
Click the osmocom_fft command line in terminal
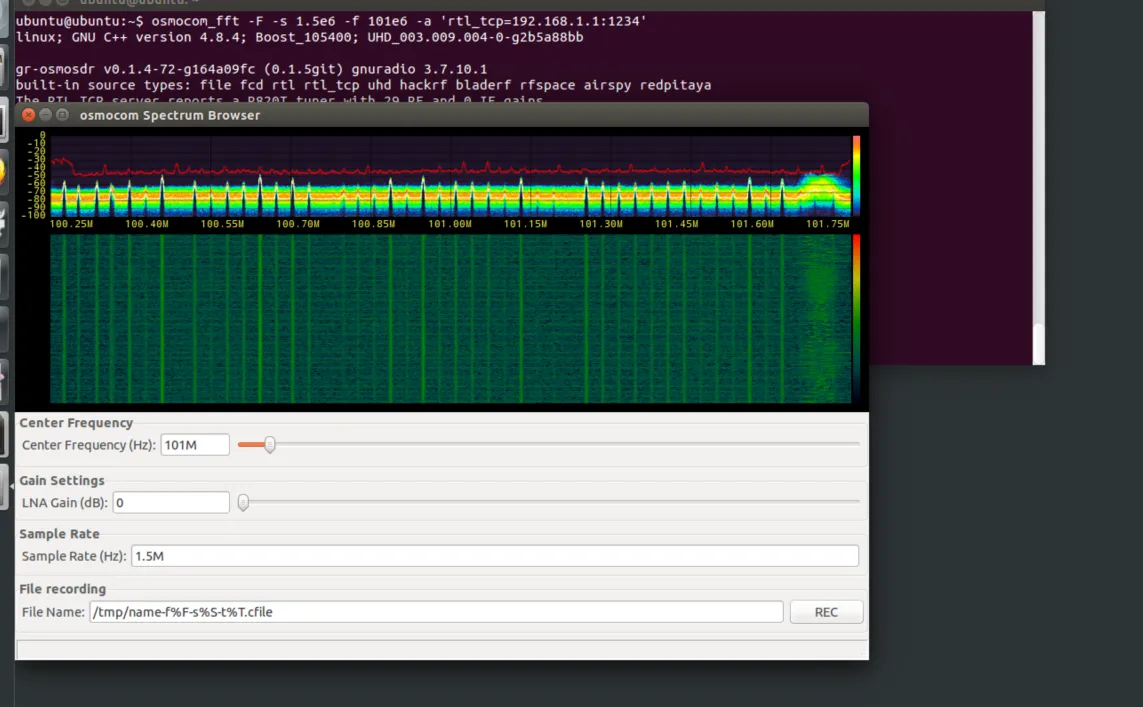coord(331,21)
